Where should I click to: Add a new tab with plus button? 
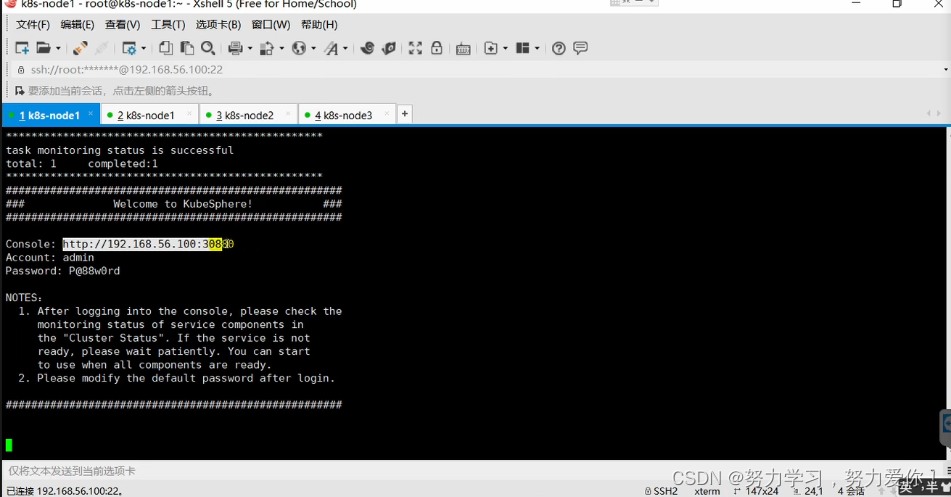405,113
